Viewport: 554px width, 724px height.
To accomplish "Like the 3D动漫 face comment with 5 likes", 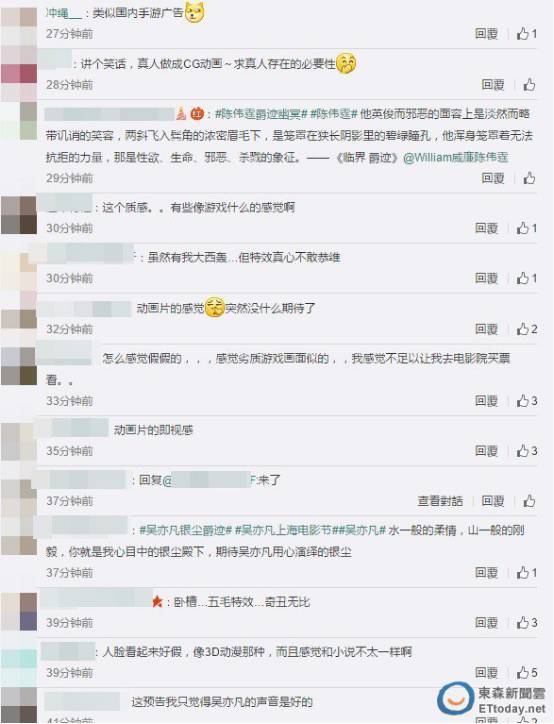I will click(x=527, y=672).
